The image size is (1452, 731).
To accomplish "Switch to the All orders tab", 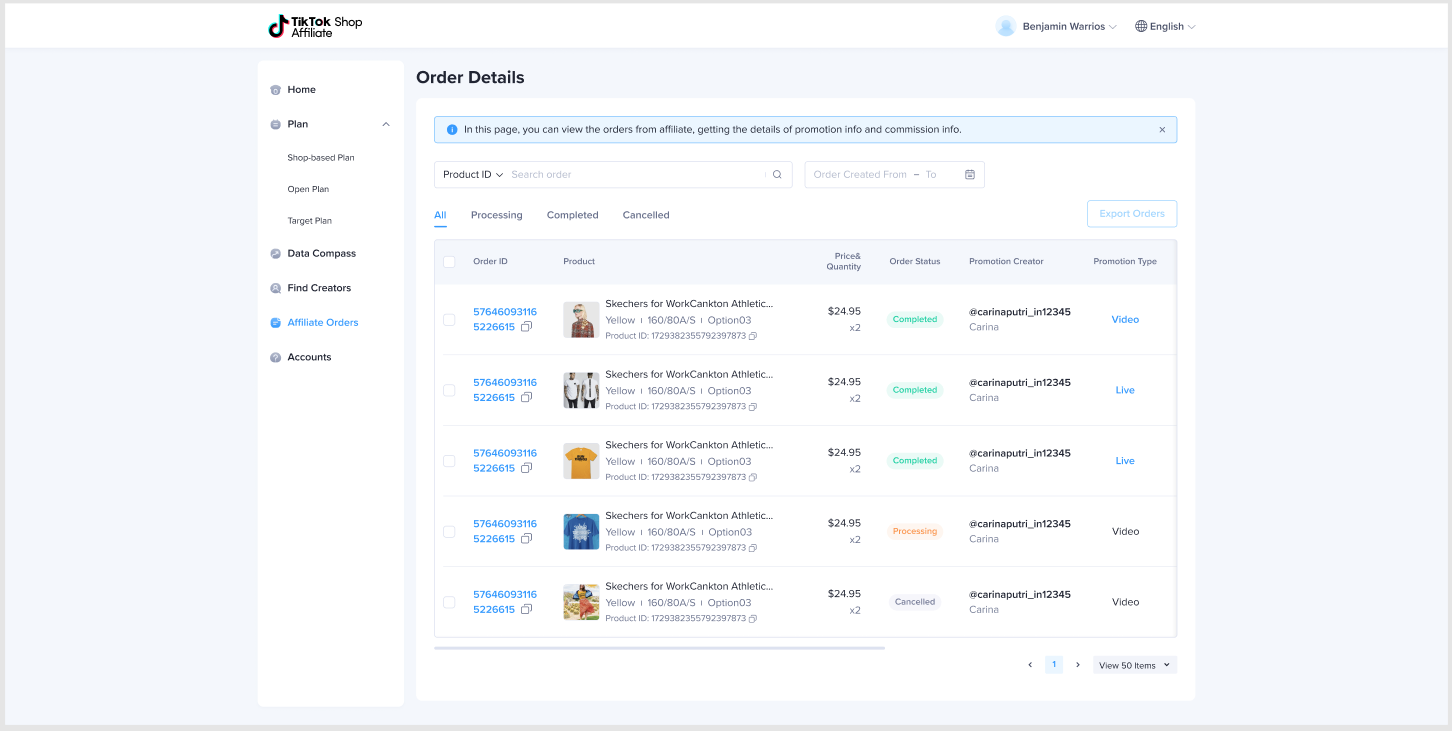I will [440, 216].
